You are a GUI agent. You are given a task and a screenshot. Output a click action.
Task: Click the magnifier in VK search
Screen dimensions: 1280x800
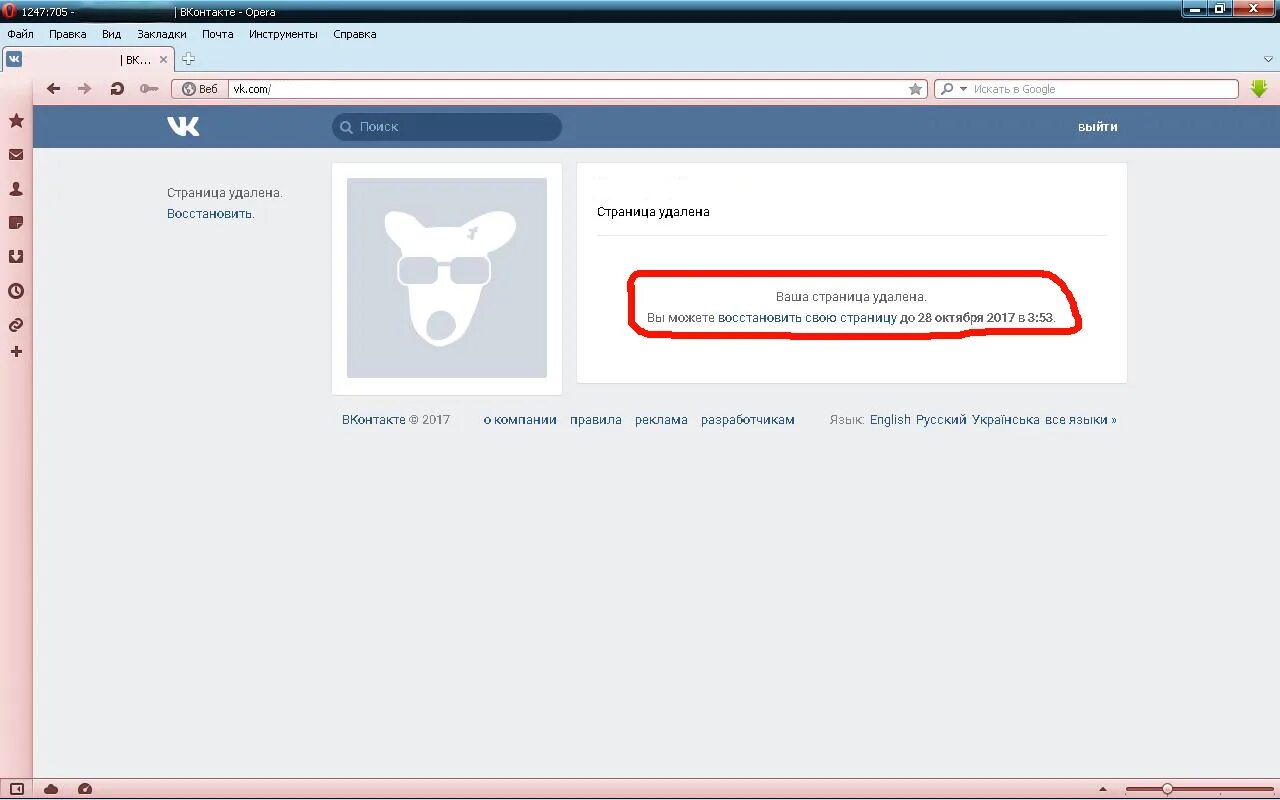347,127
